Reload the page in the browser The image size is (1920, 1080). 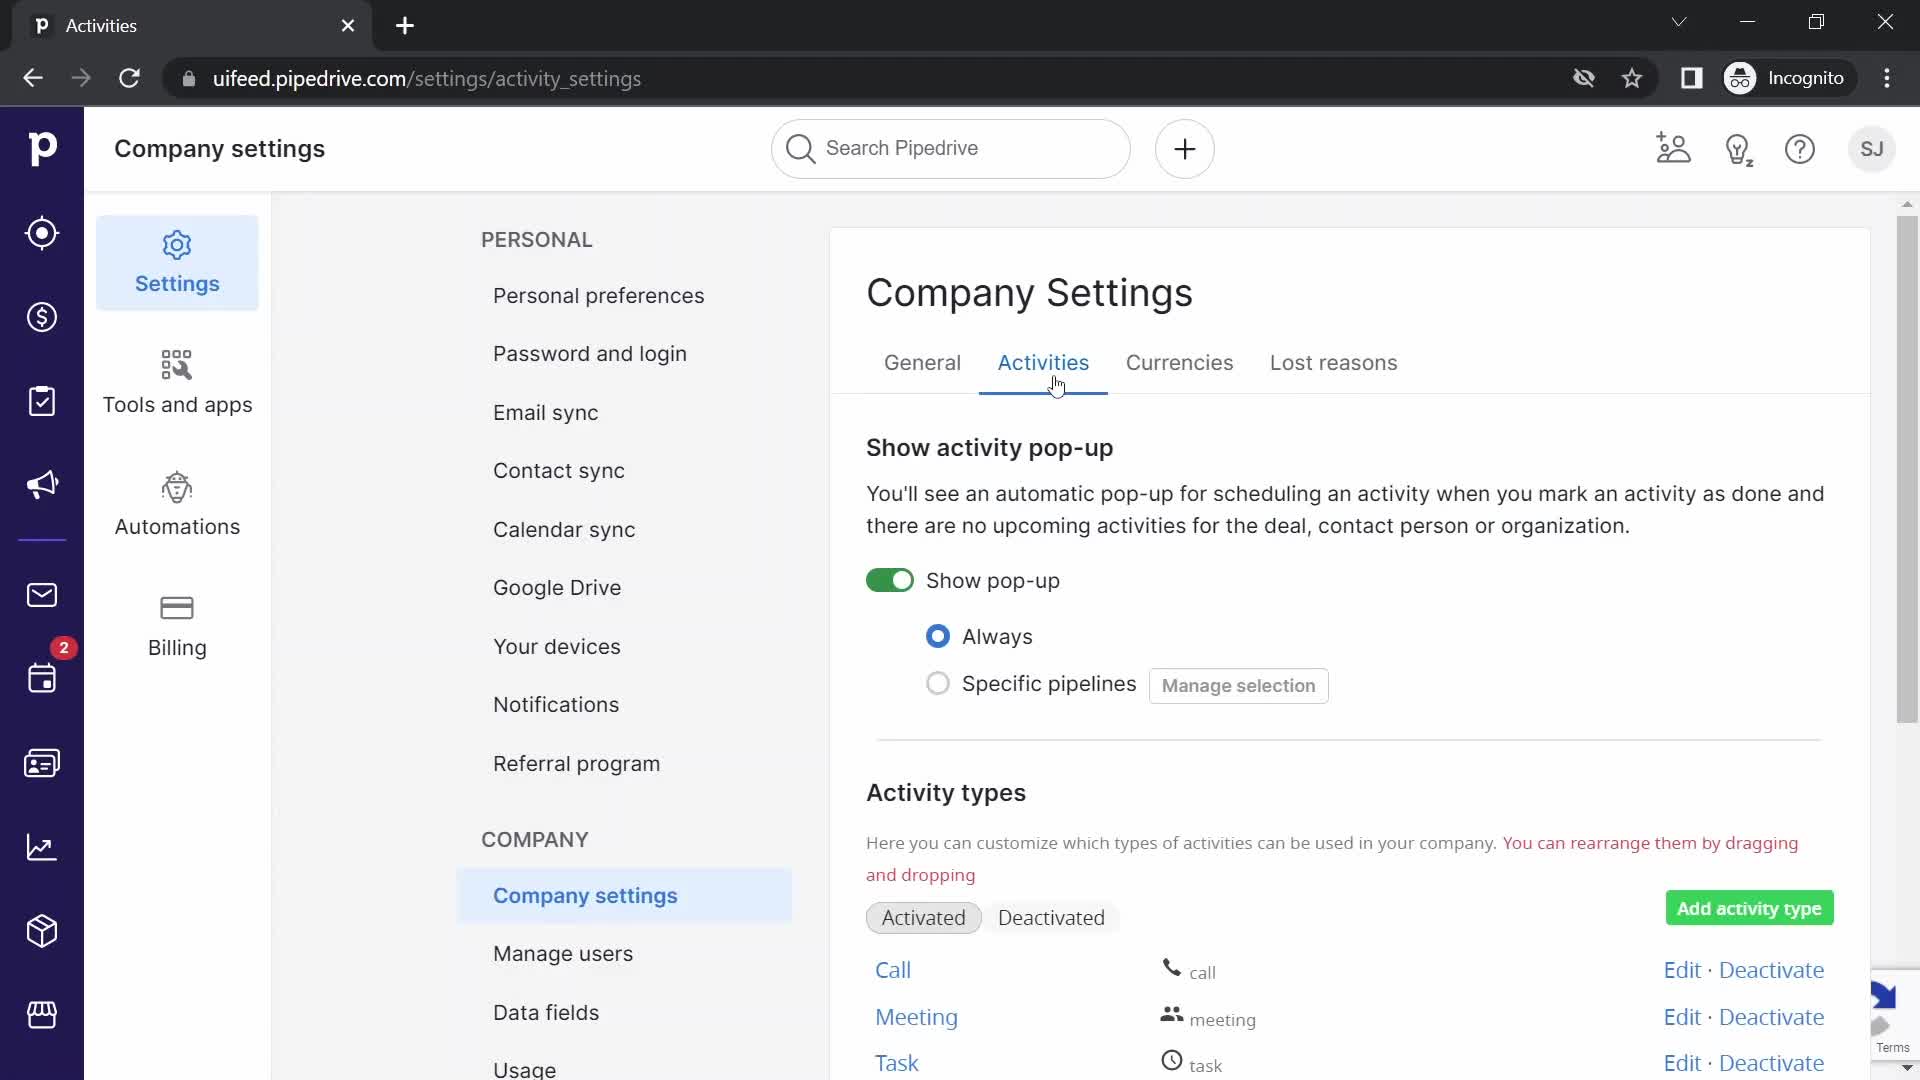(x=129, y=78)
